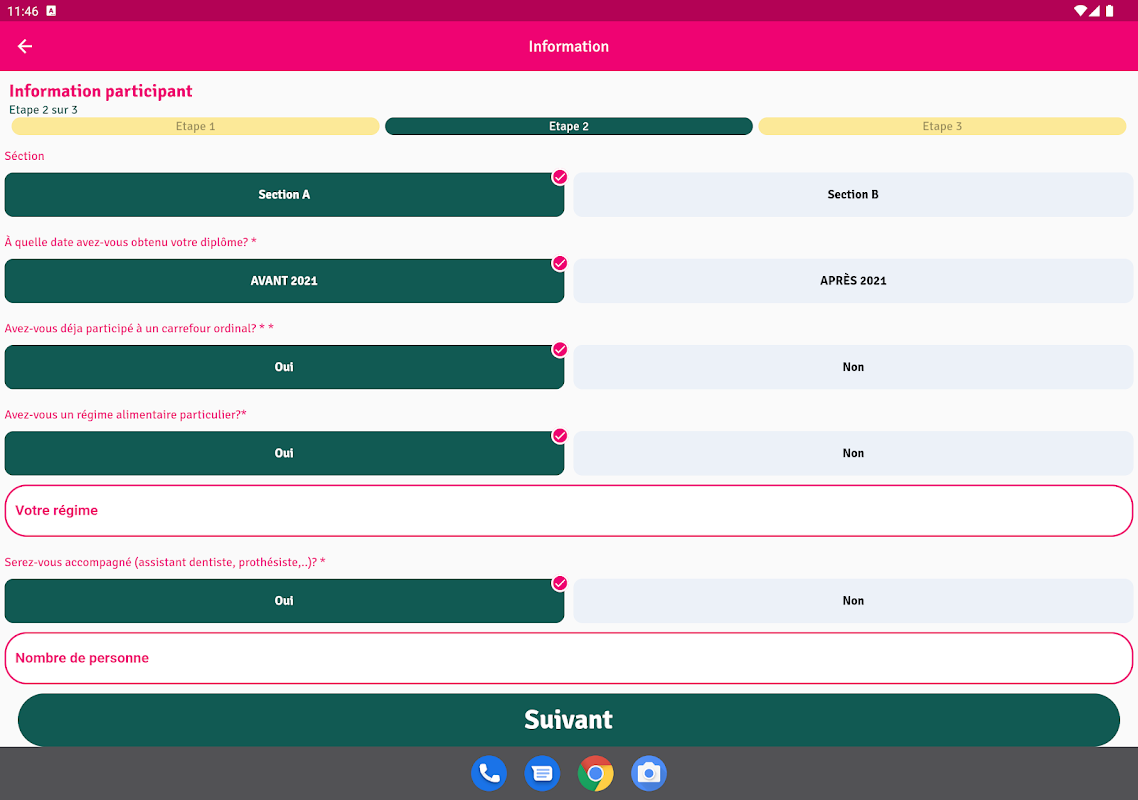Choose AVANT 2021 for diploma date
Image resolution: width=1138 pixels, height=800 pixels.
tap(284, 281)
